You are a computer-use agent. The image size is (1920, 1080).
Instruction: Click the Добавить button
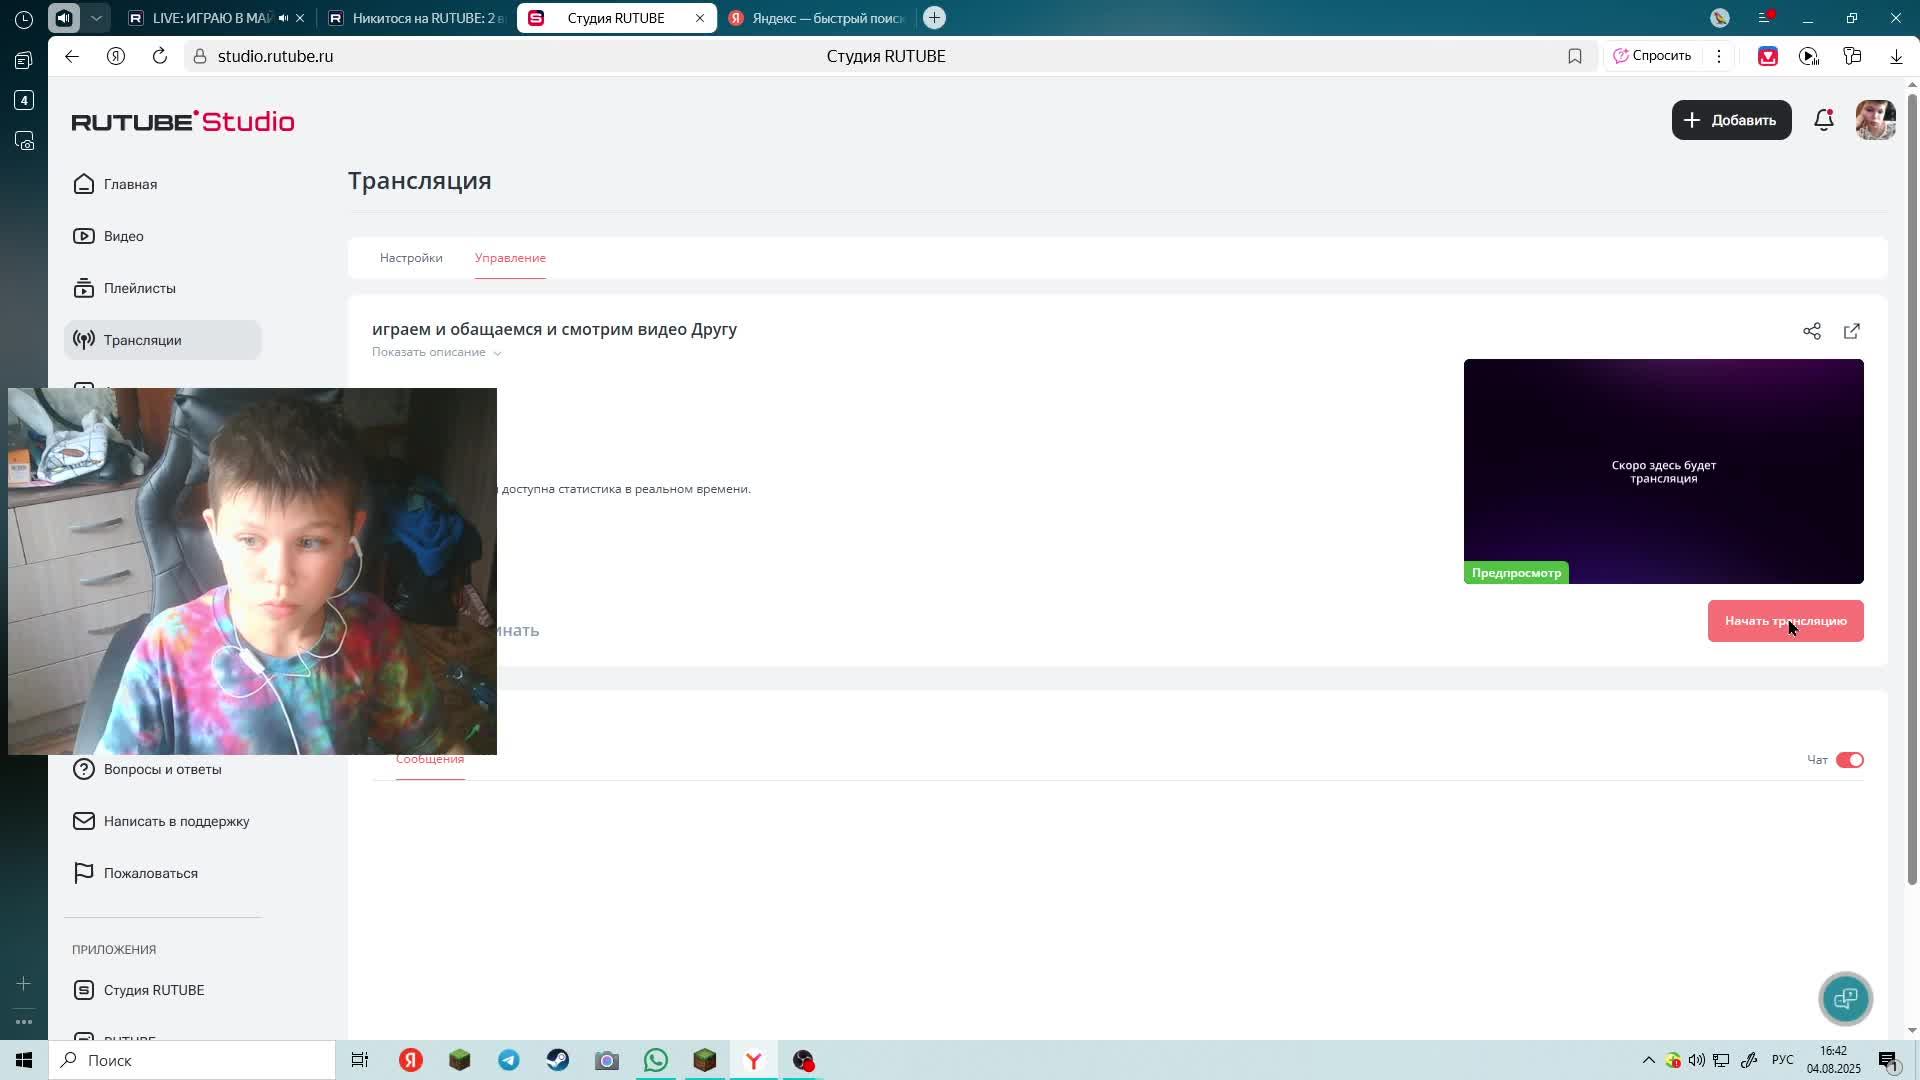coord(1731,120)
